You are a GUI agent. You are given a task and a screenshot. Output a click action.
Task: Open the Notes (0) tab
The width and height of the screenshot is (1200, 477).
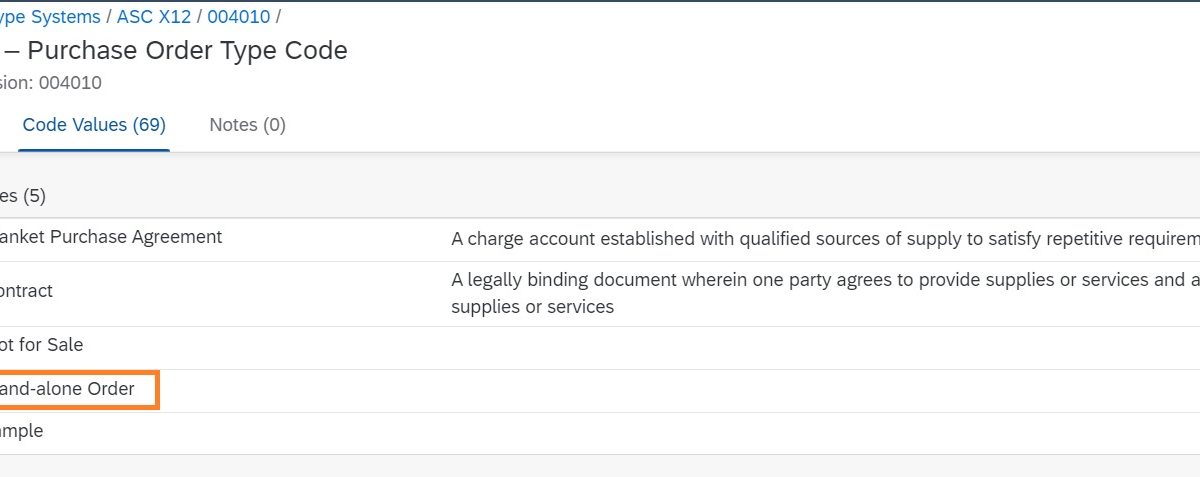click(247, 125)
